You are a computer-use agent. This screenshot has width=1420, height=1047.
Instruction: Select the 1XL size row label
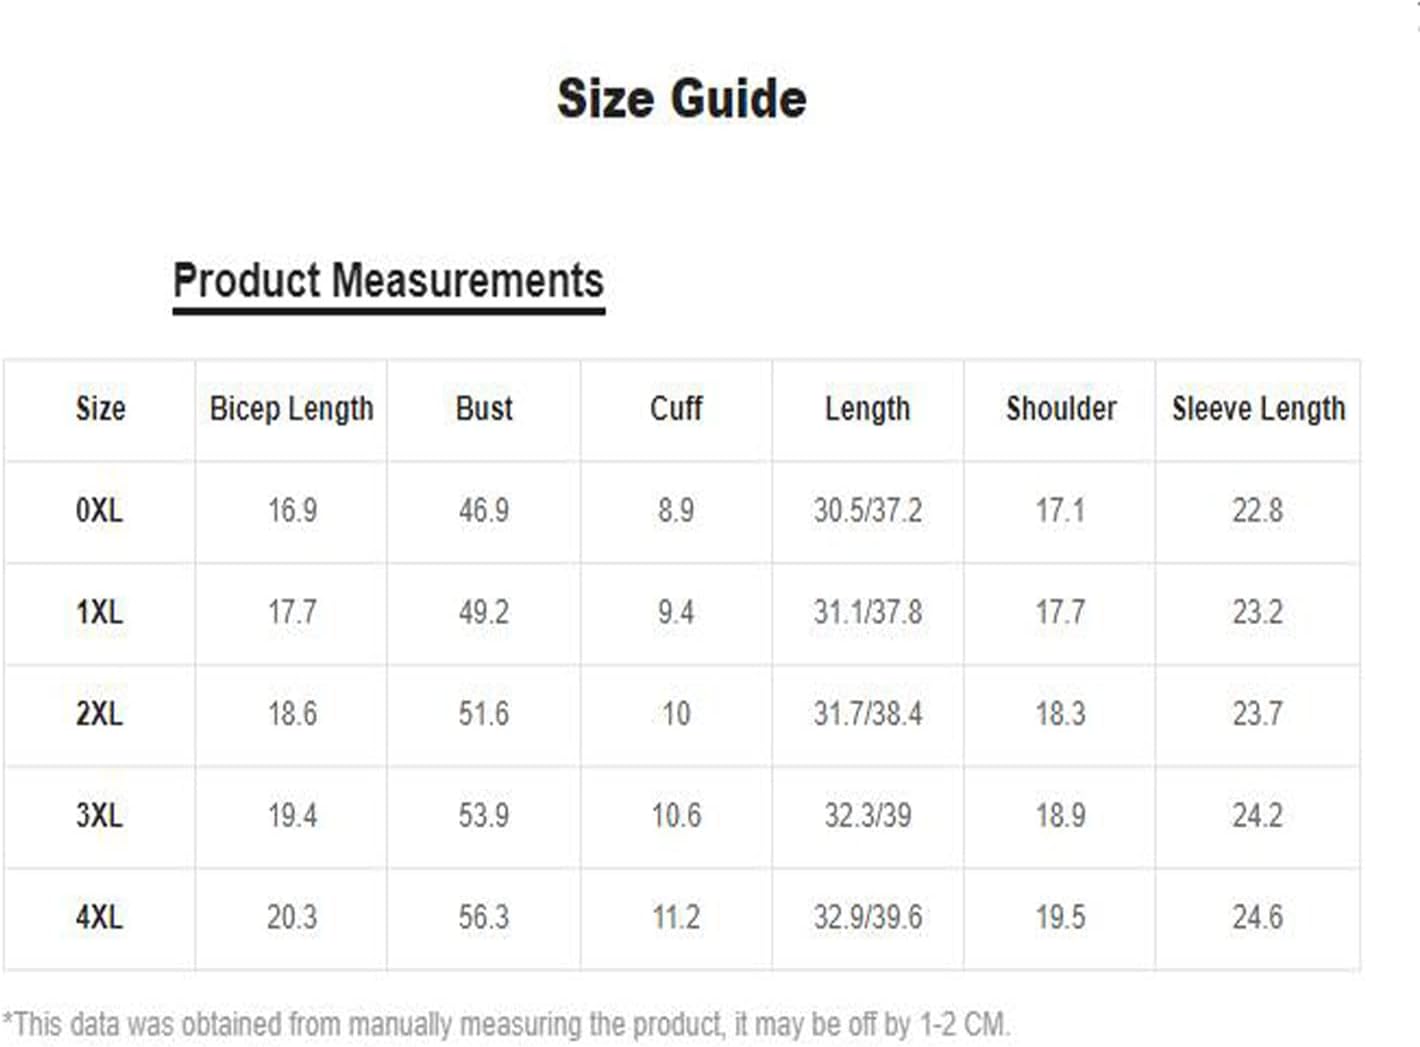click(99, 612)
